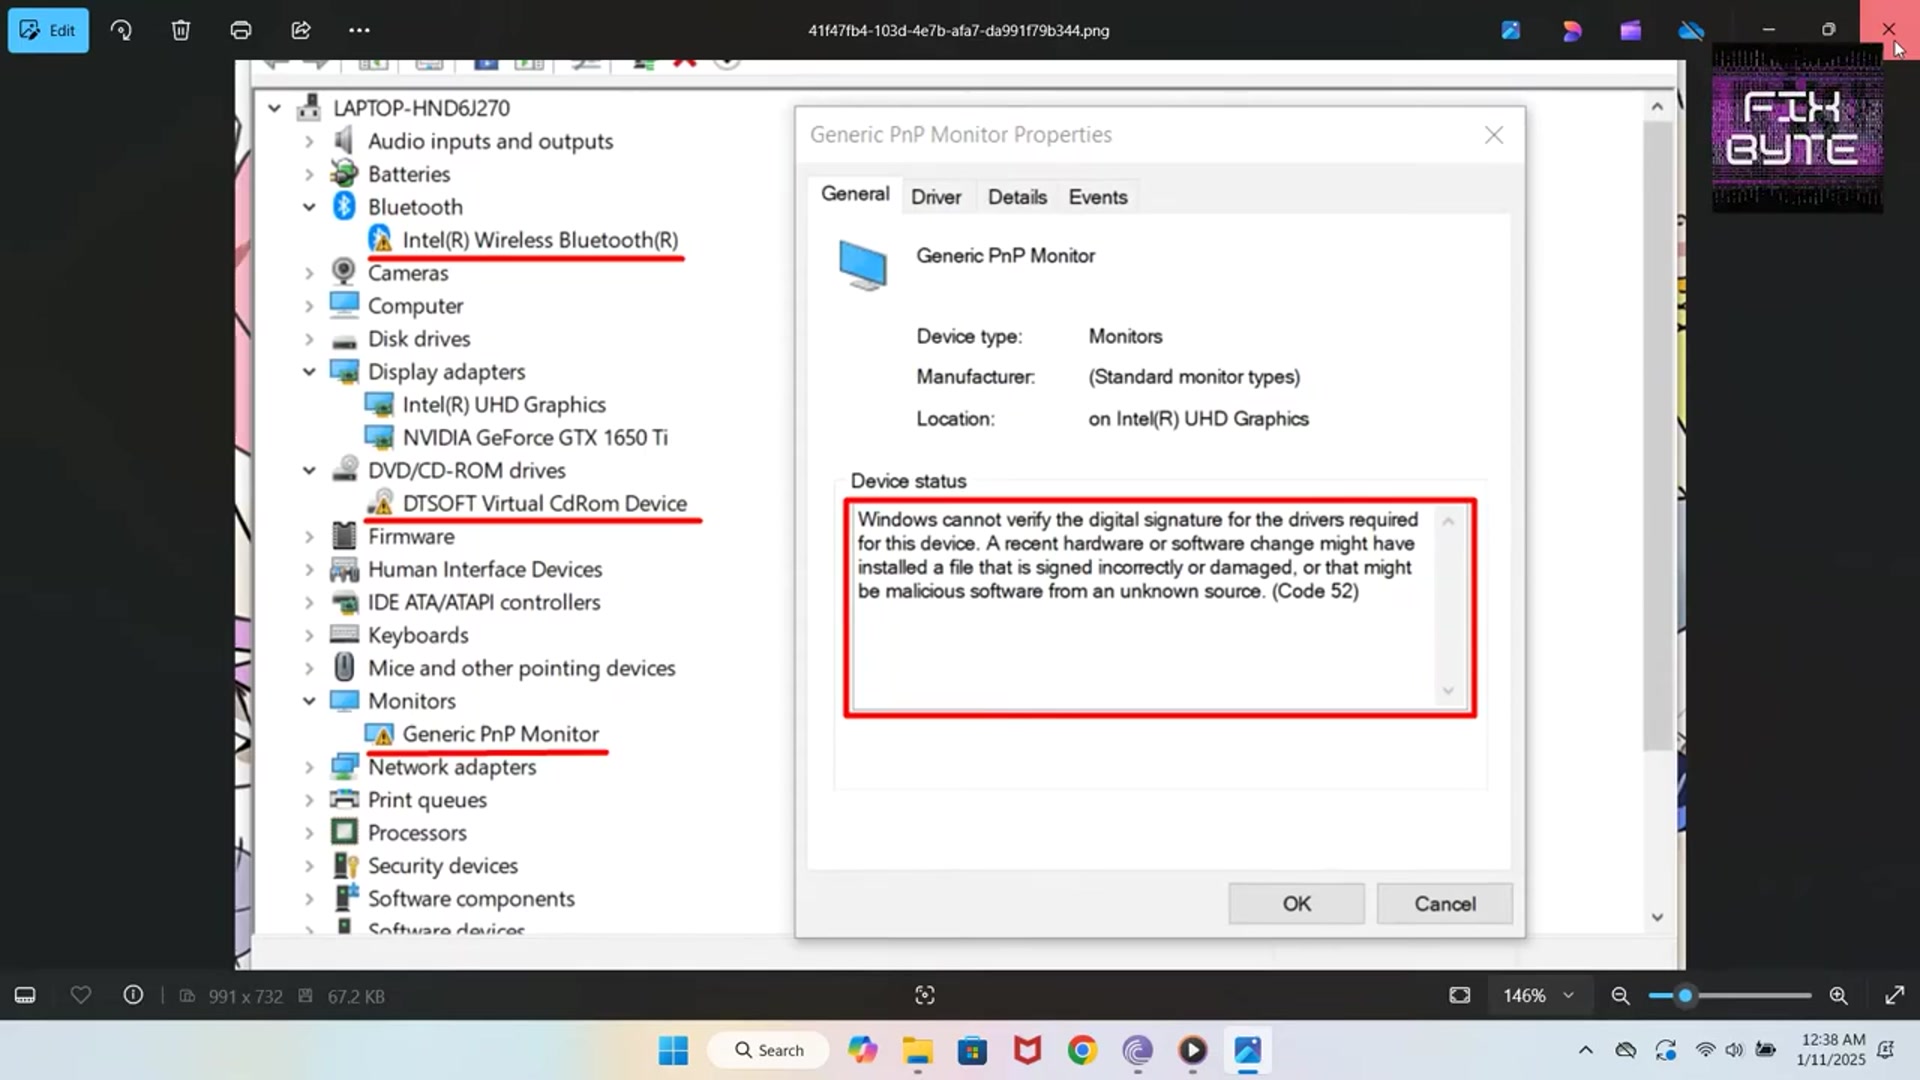This screenshot has width=1920, height=1080.
Task: Expand the Network adapters node
Action: 309,767
